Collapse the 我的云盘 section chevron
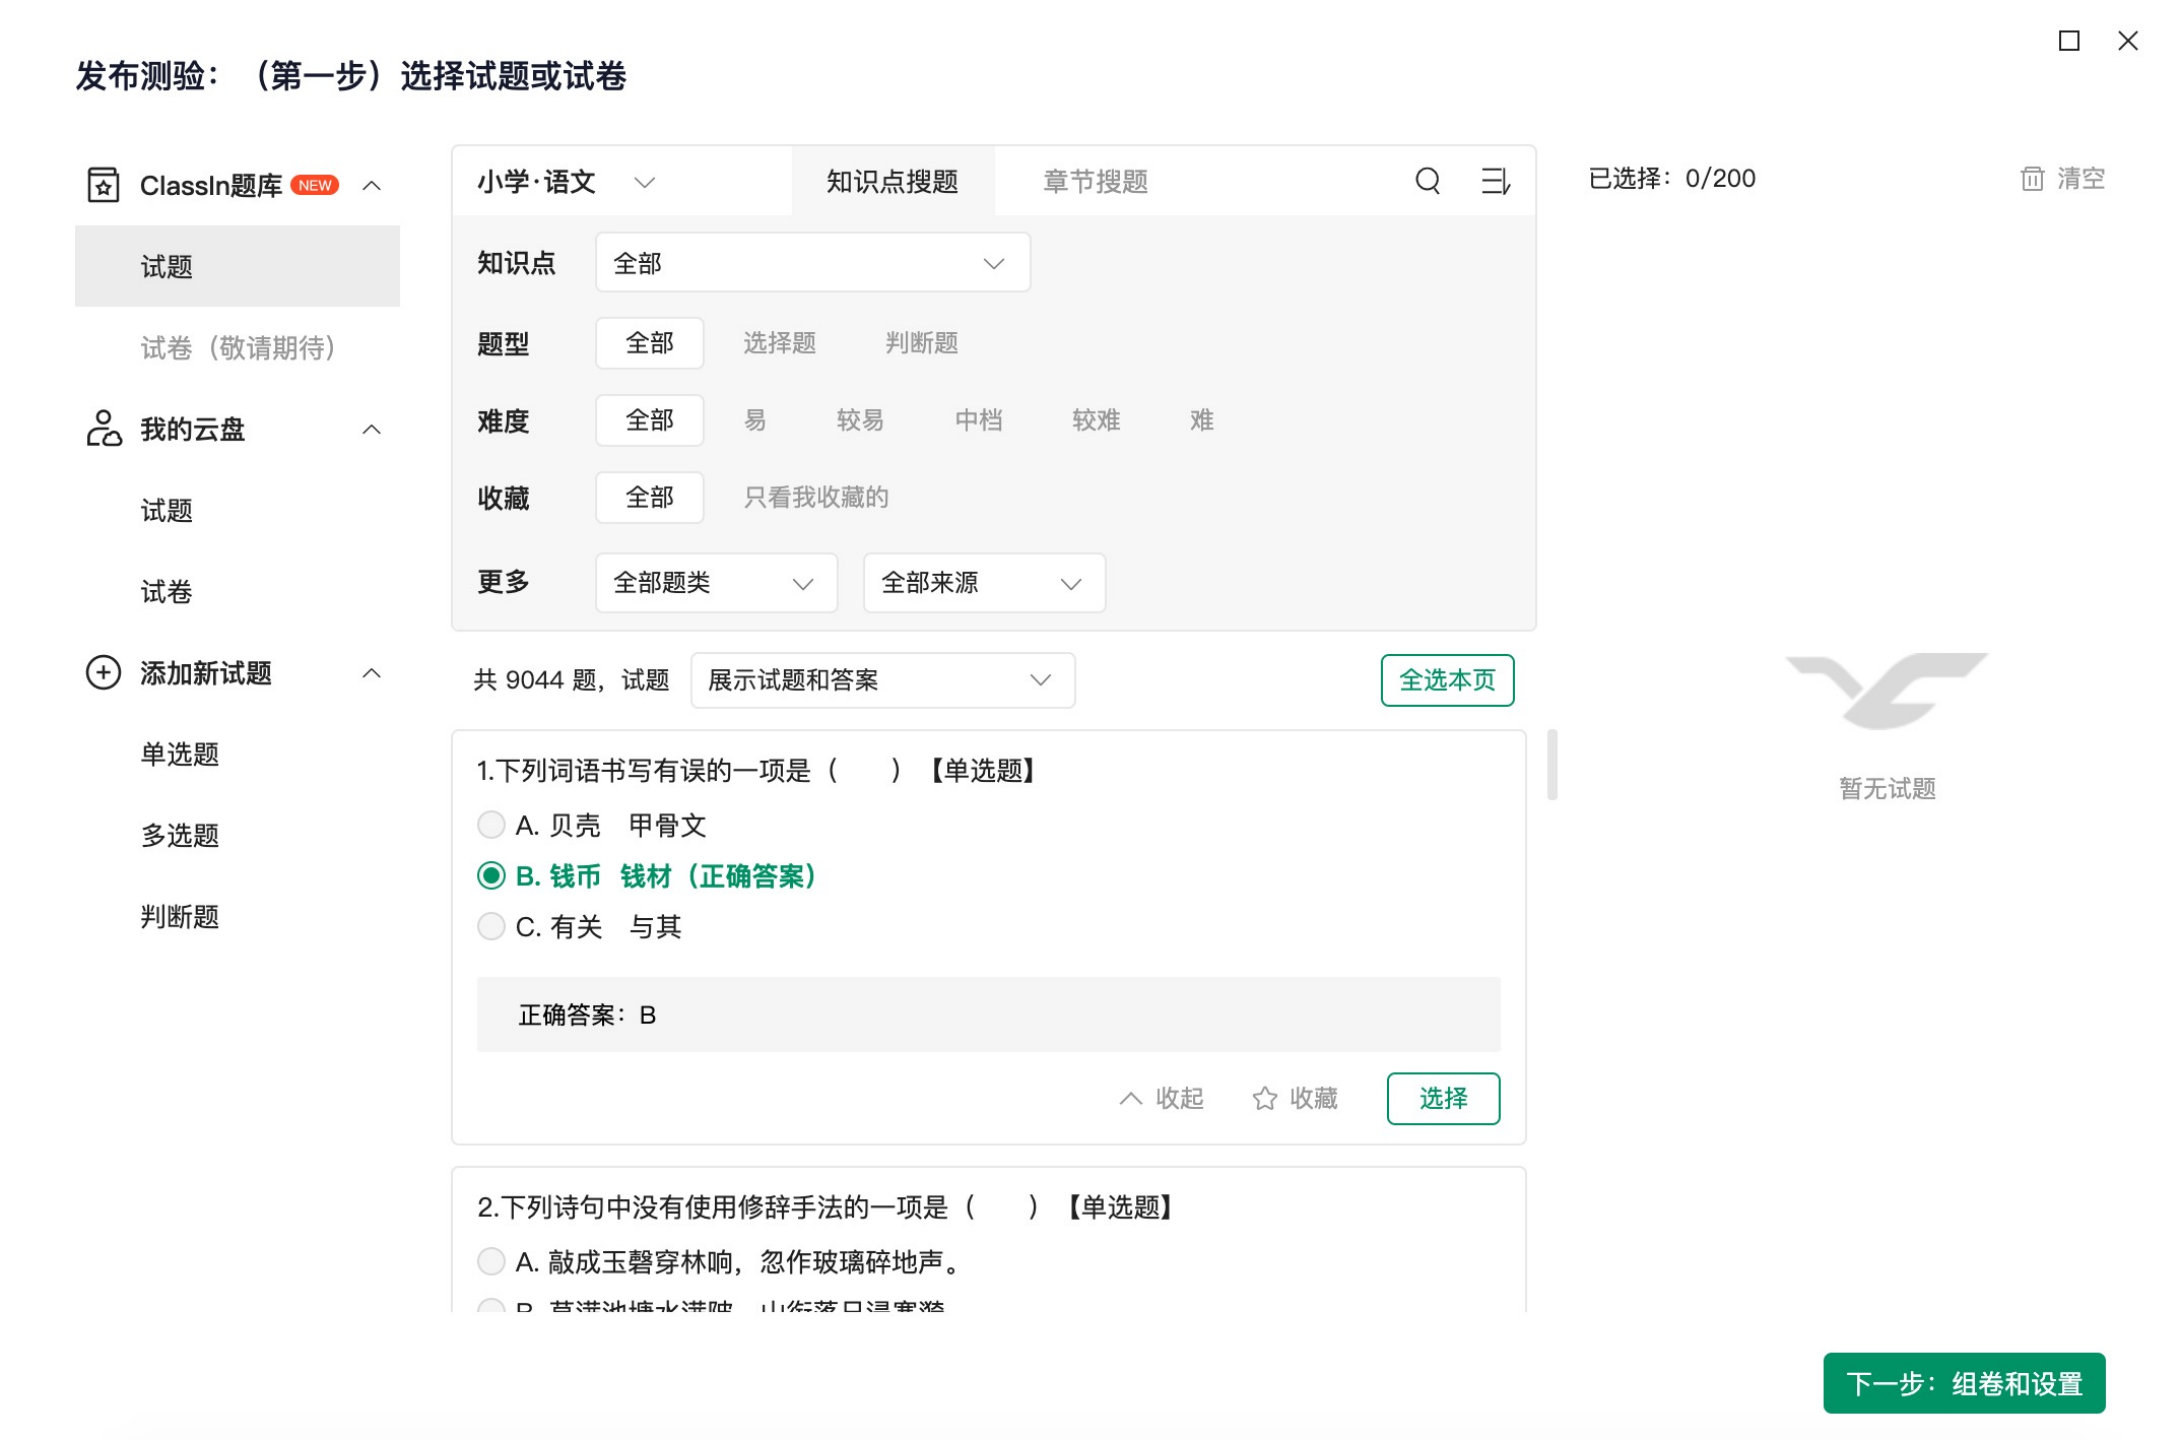This screenshot has height=1440, width=2181. (371, 429)
